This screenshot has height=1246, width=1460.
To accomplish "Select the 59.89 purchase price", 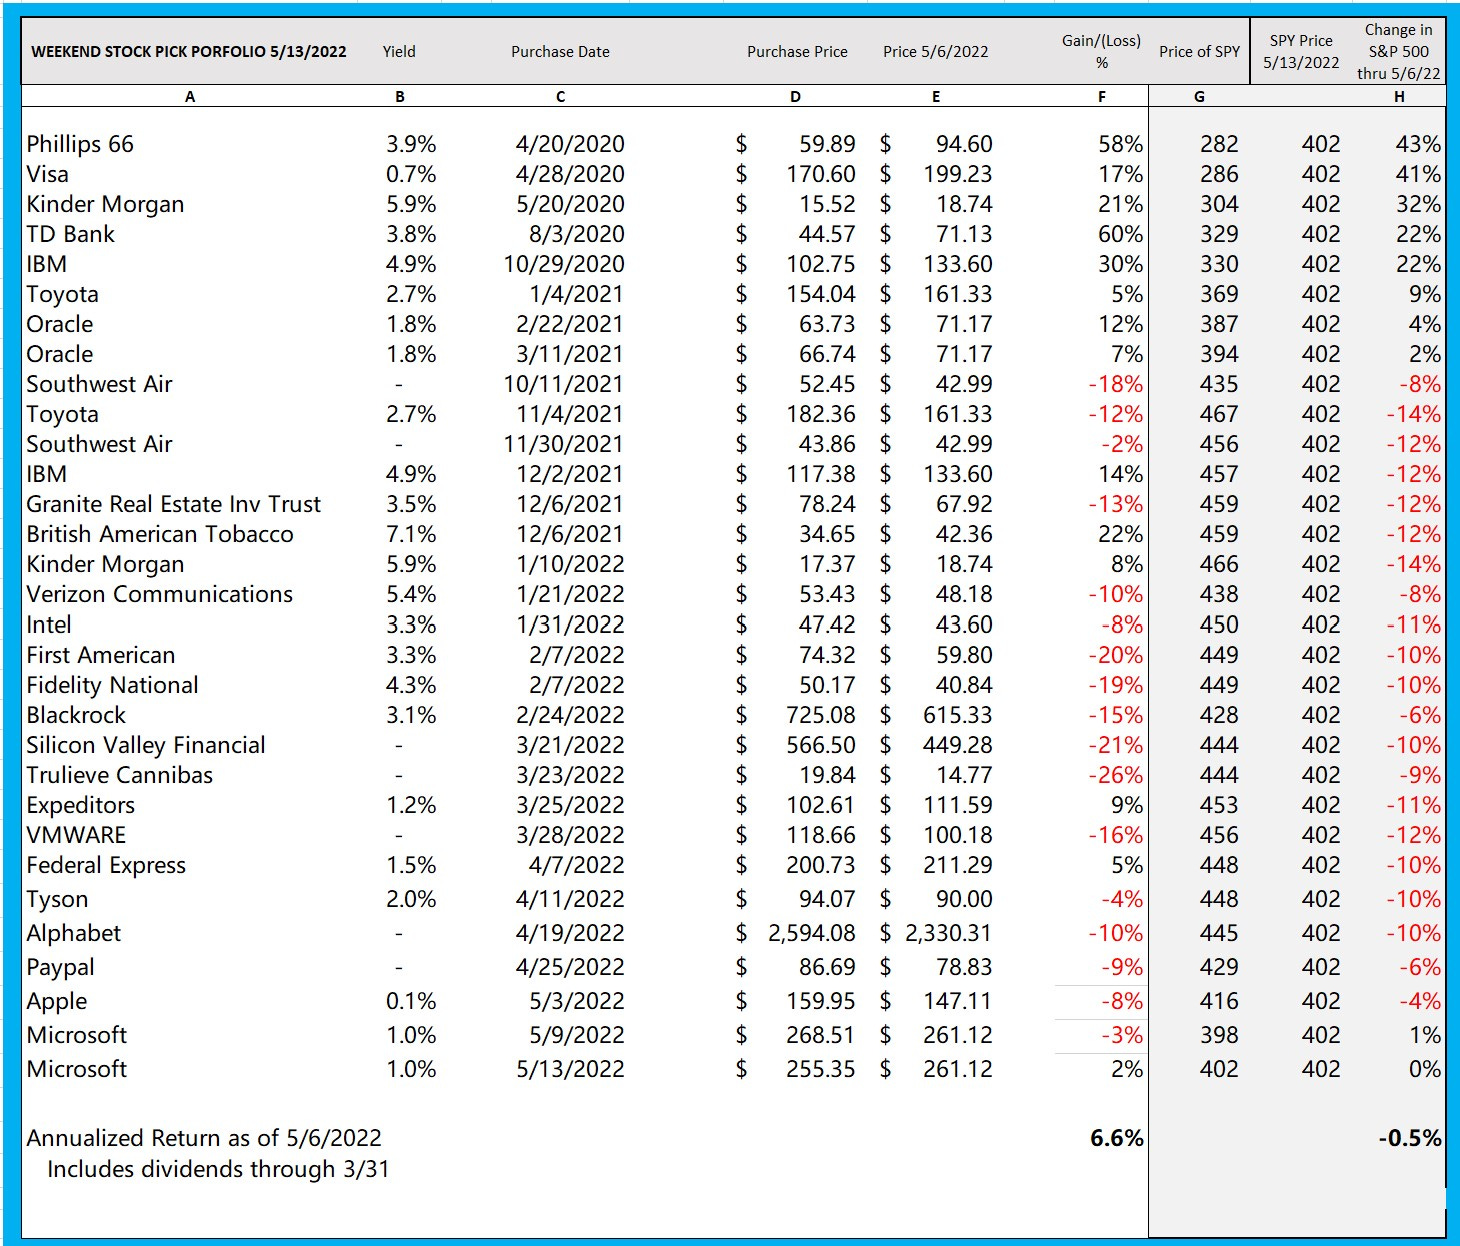I will tap(827, 144).
